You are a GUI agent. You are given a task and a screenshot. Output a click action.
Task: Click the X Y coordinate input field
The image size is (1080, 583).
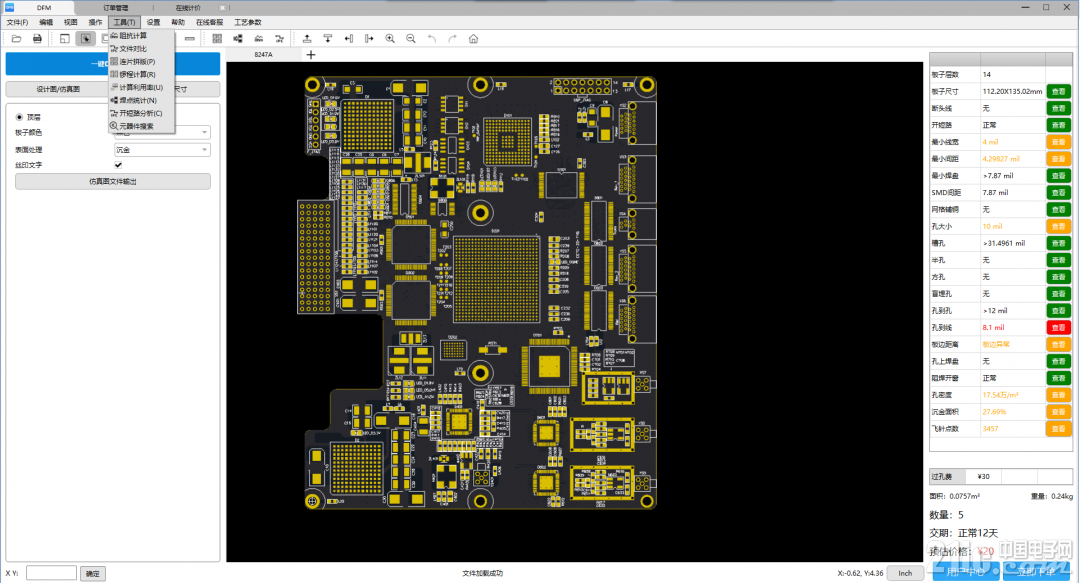click(x=51, y=573)
